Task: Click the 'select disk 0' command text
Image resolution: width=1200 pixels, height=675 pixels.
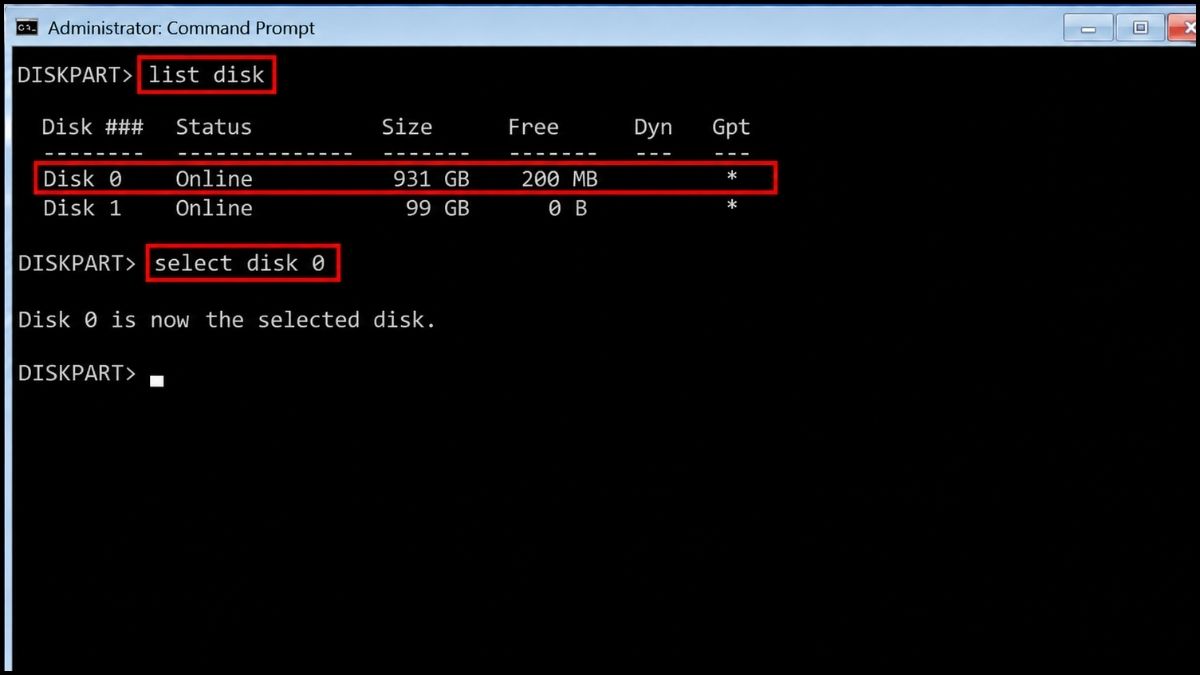Action: point(240,263)
